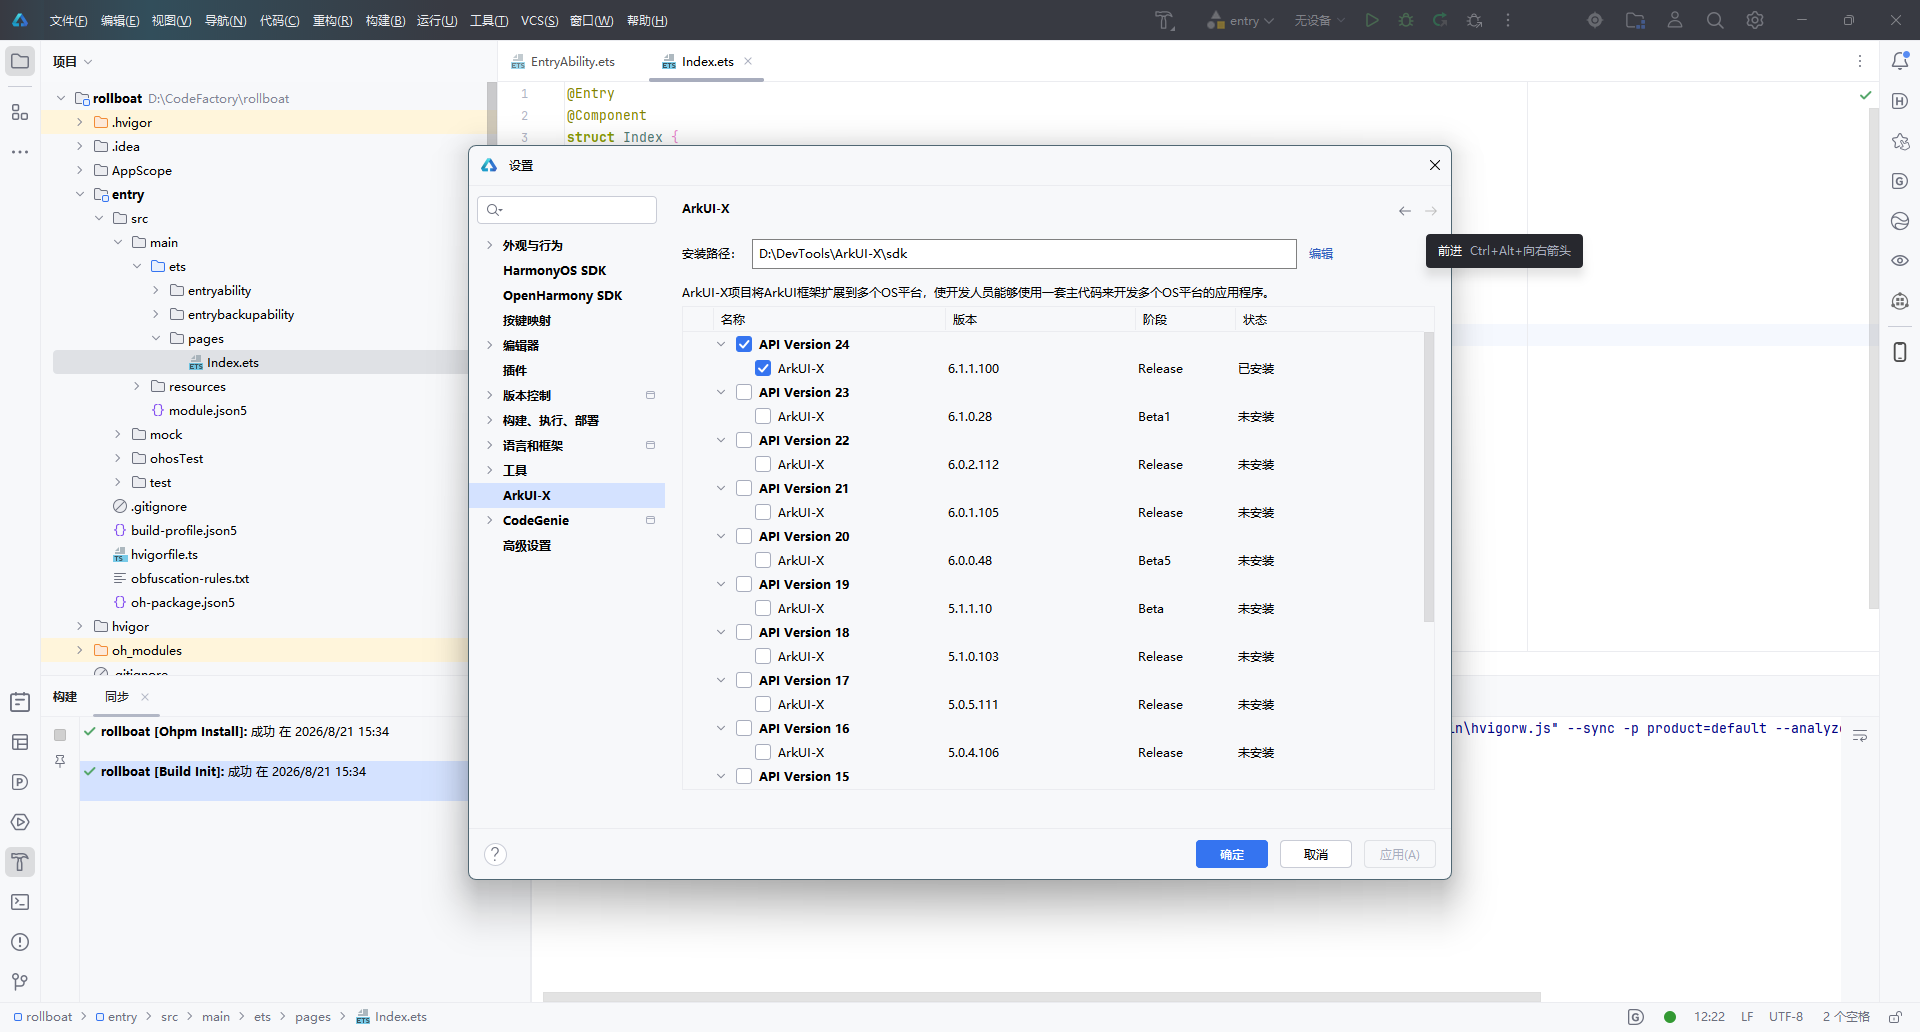Uncheck API Version 24 checkbox
This screenshot has width=1920, height=1032.
[x=744, y=344]
